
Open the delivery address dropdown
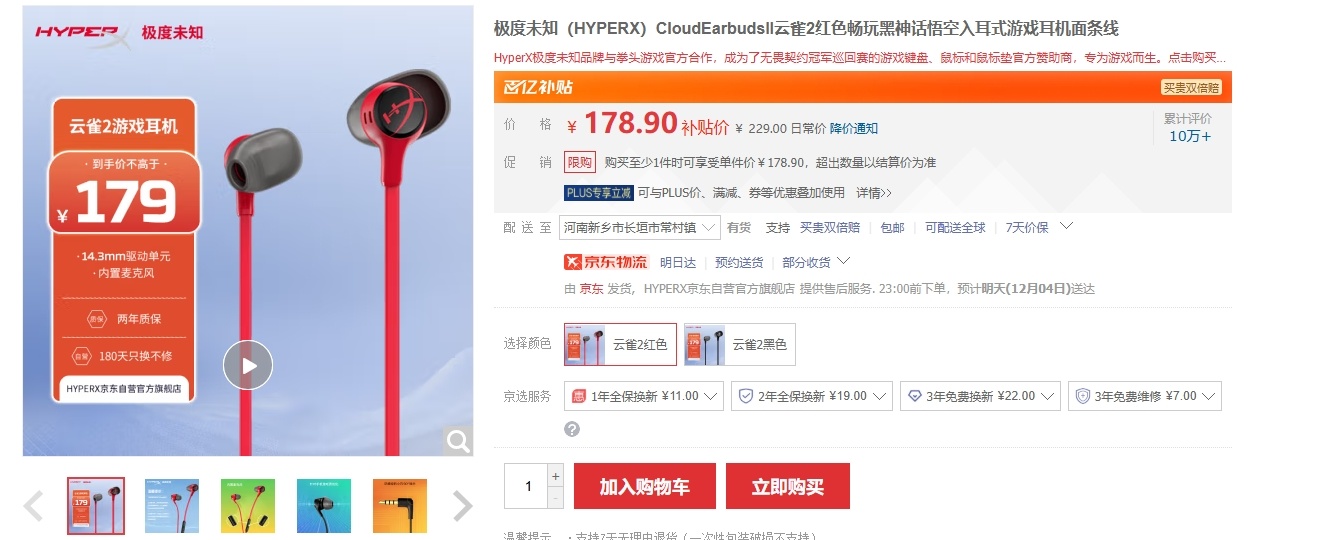coord(639,227)
